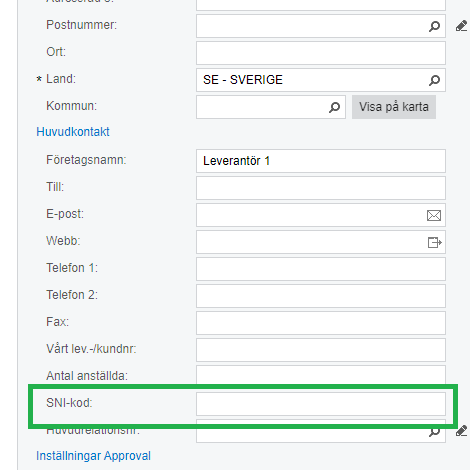Click the Visa på karta button
470x470 pixels.
click(394, 107)
